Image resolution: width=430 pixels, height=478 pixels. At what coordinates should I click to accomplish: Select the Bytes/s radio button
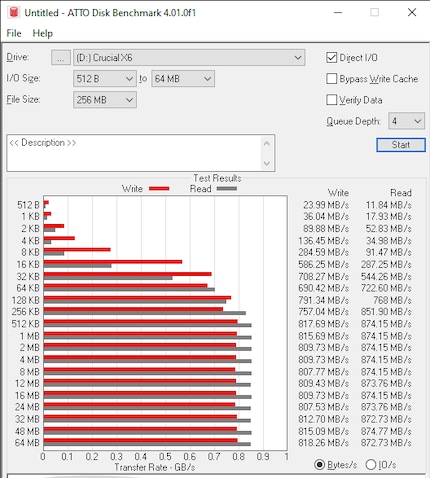[319, 464]
